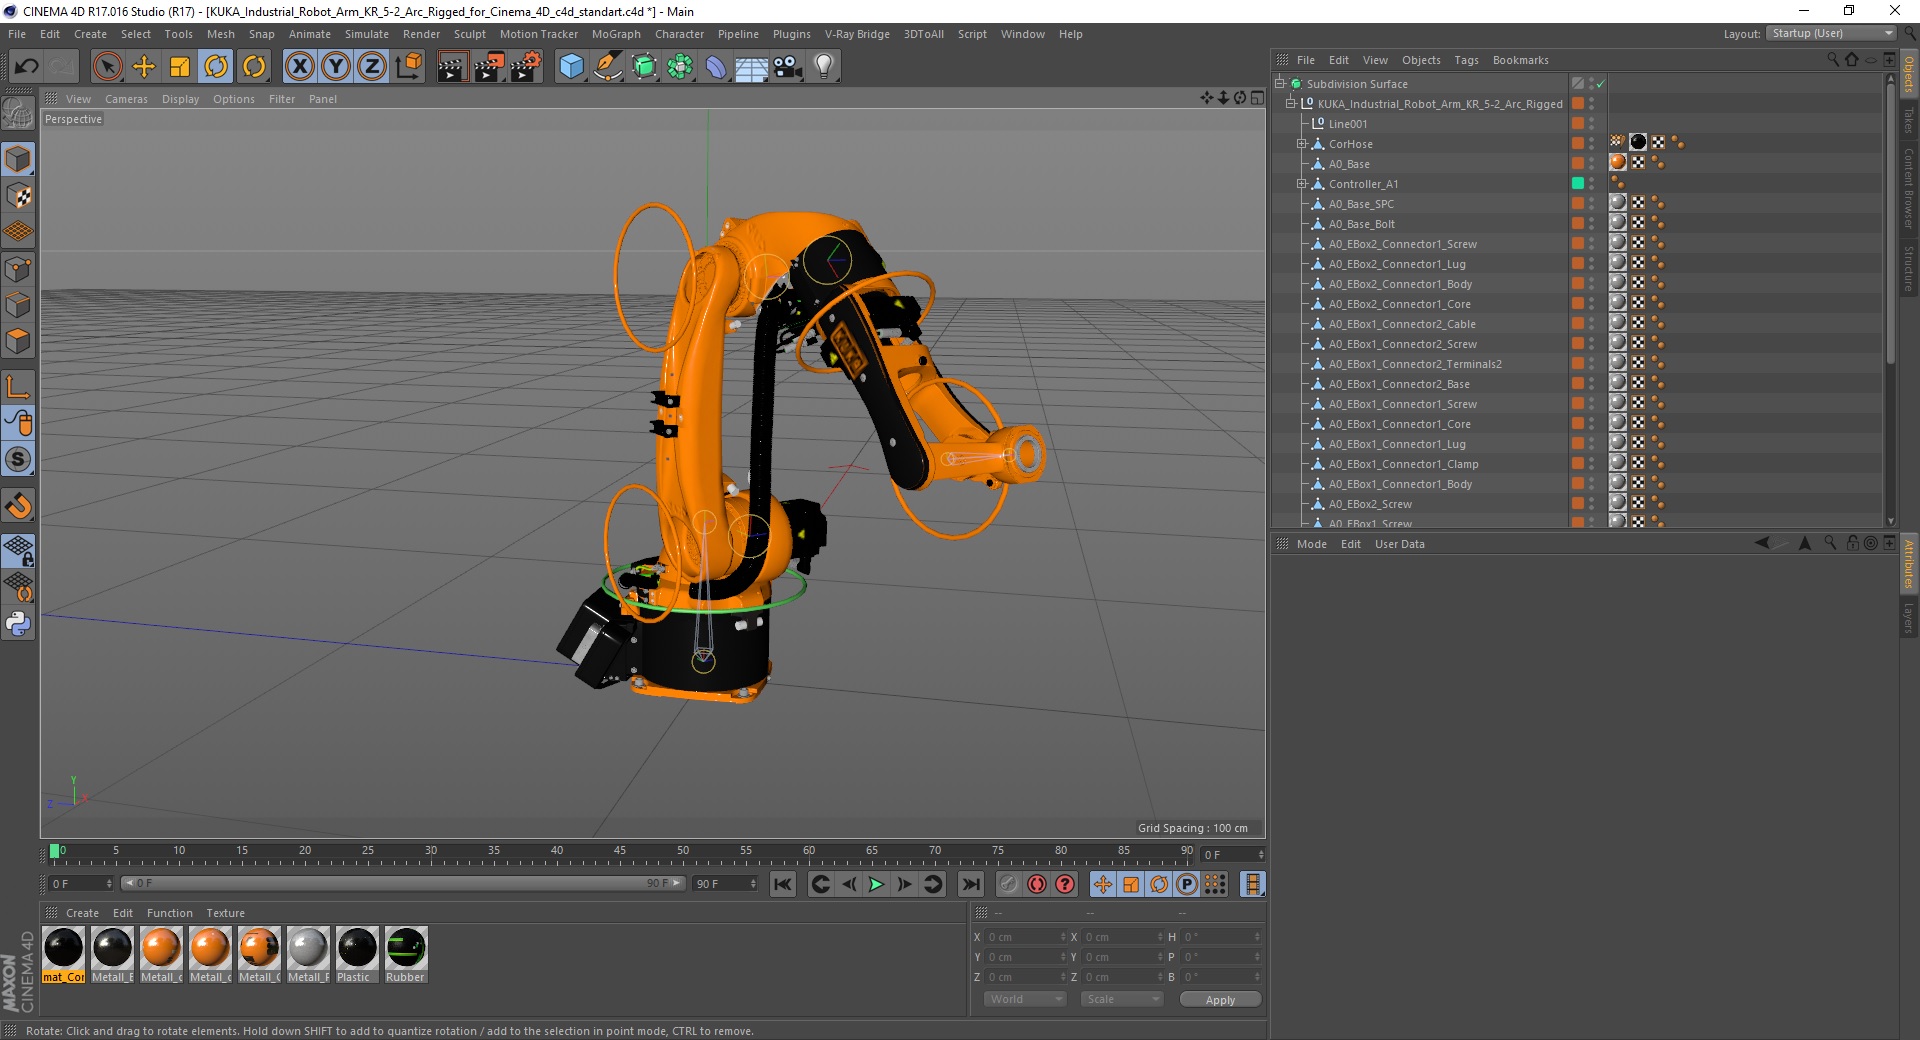Select the Rubber material thumbnail
This screenshot has height=1040, width=1920.
coord(406,954)
